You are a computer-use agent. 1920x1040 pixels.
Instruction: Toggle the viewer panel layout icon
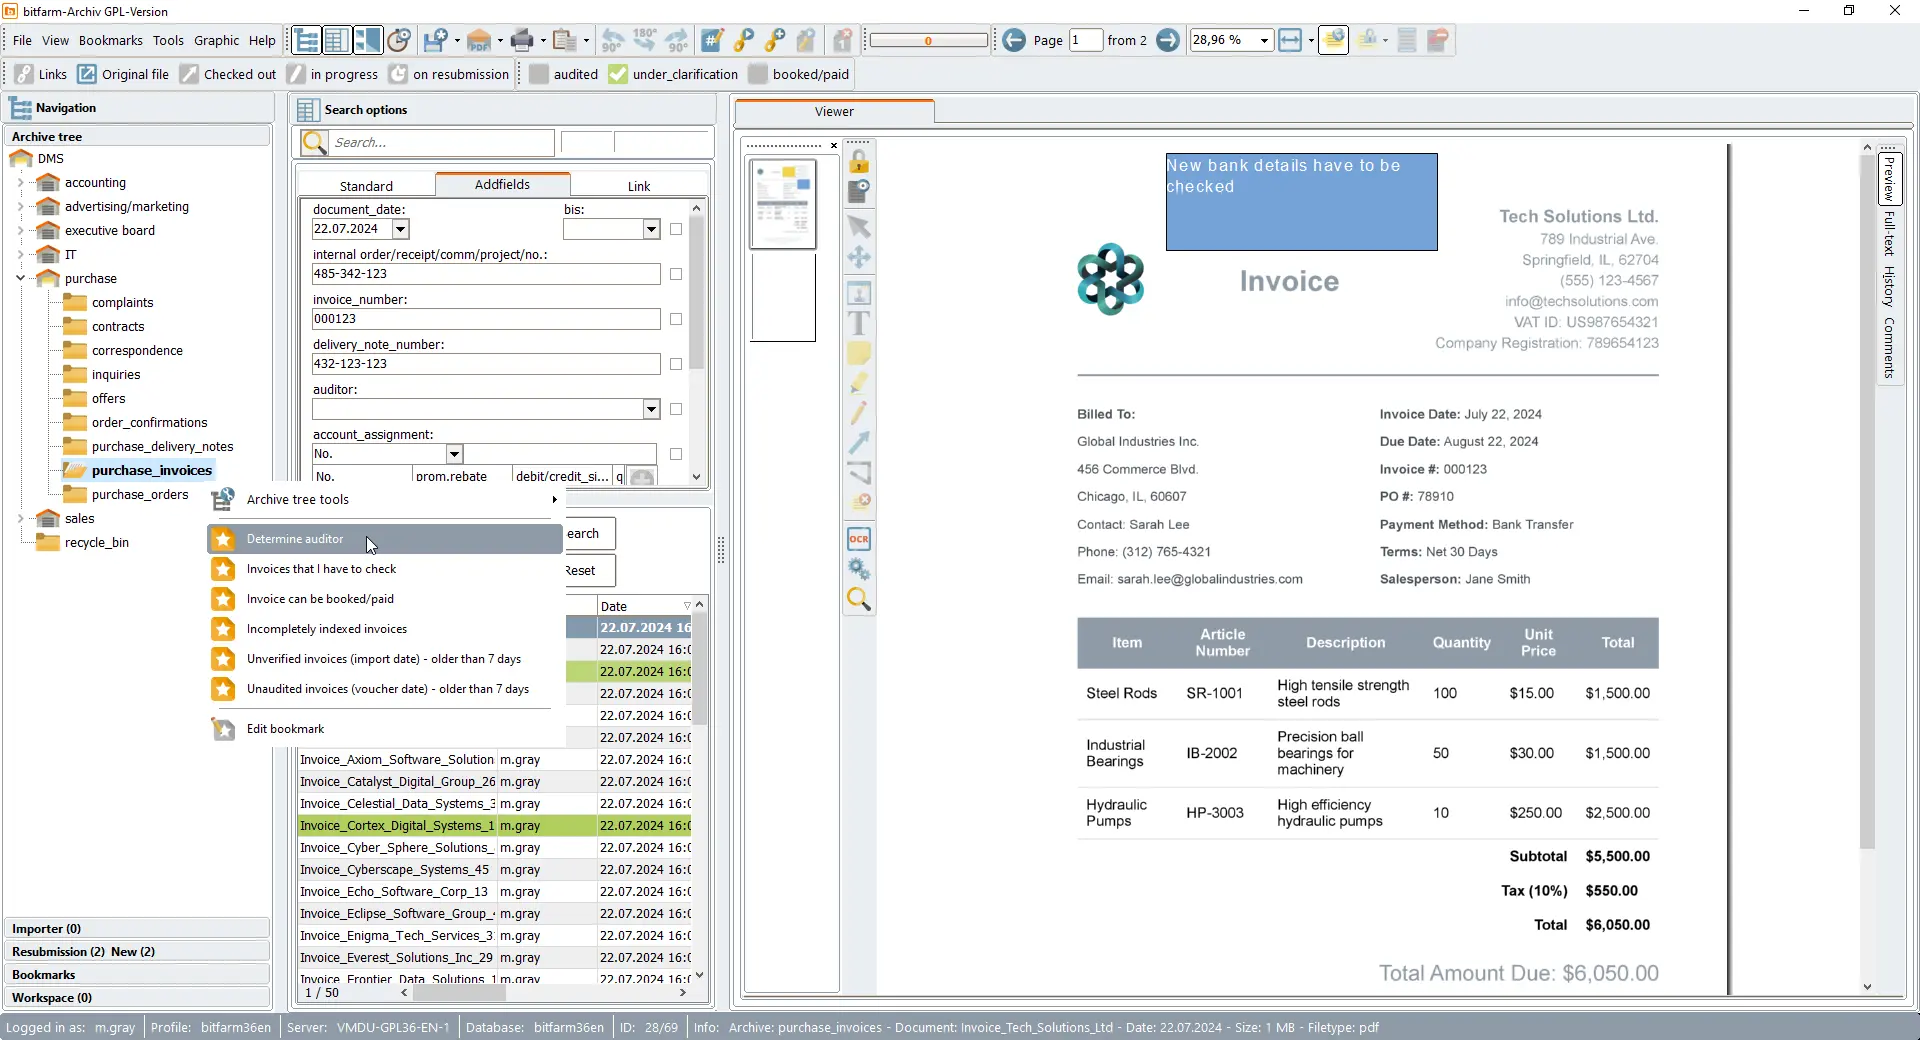[367, 40]
